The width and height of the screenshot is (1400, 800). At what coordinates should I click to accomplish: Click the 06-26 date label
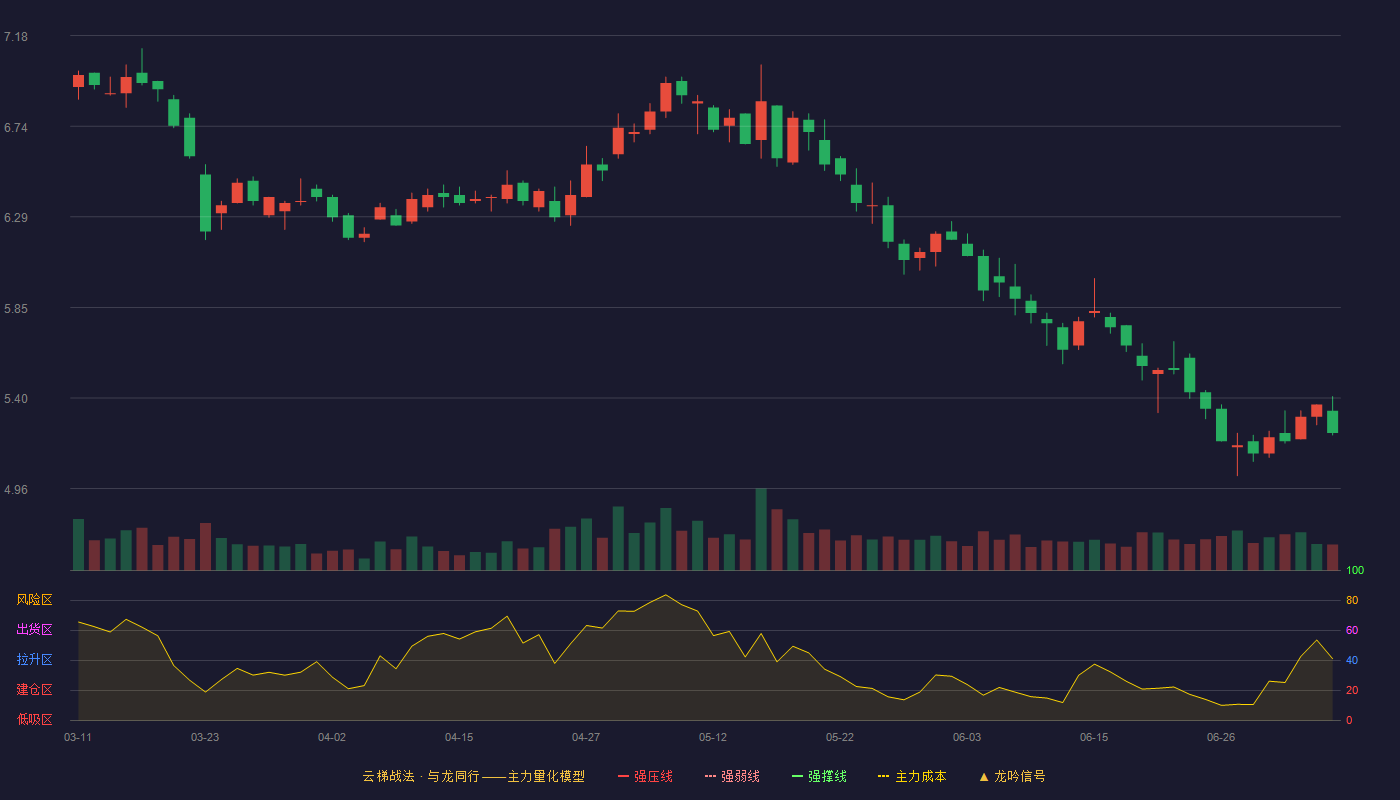(1221, 737)
